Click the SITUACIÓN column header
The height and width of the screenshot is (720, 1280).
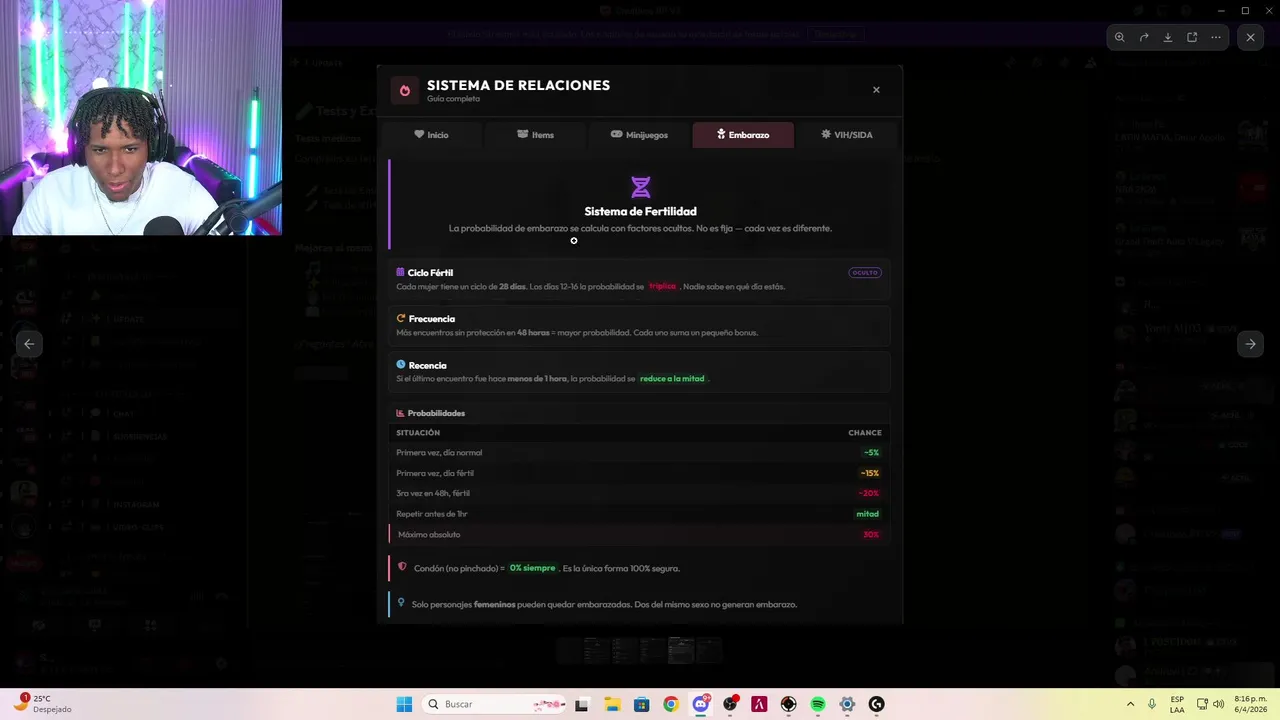[418, 433]
